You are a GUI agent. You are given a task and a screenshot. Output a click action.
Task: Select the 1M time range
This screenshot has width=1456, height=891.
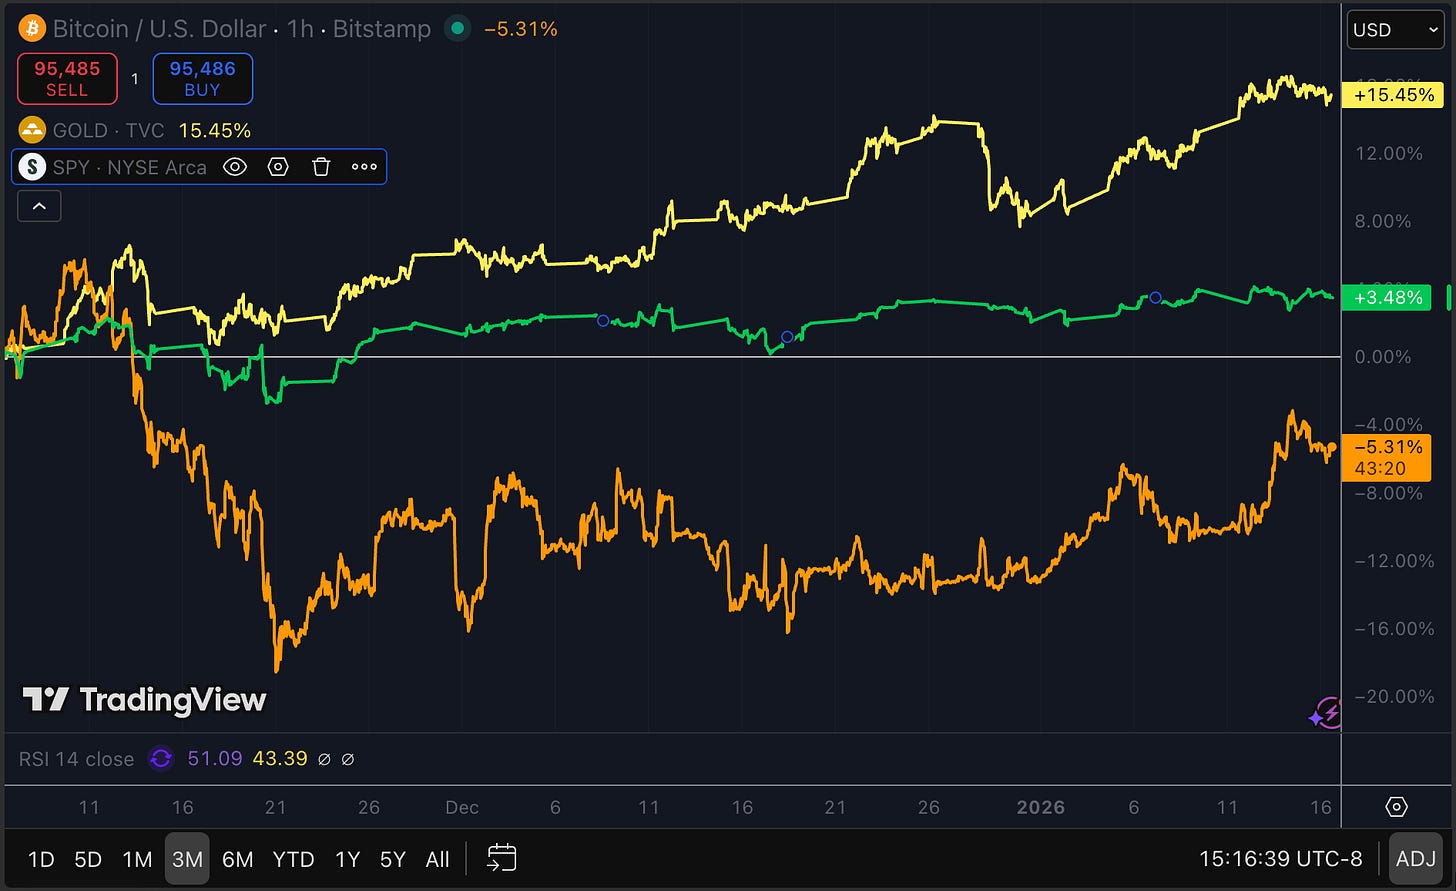[x=137, y=860]
